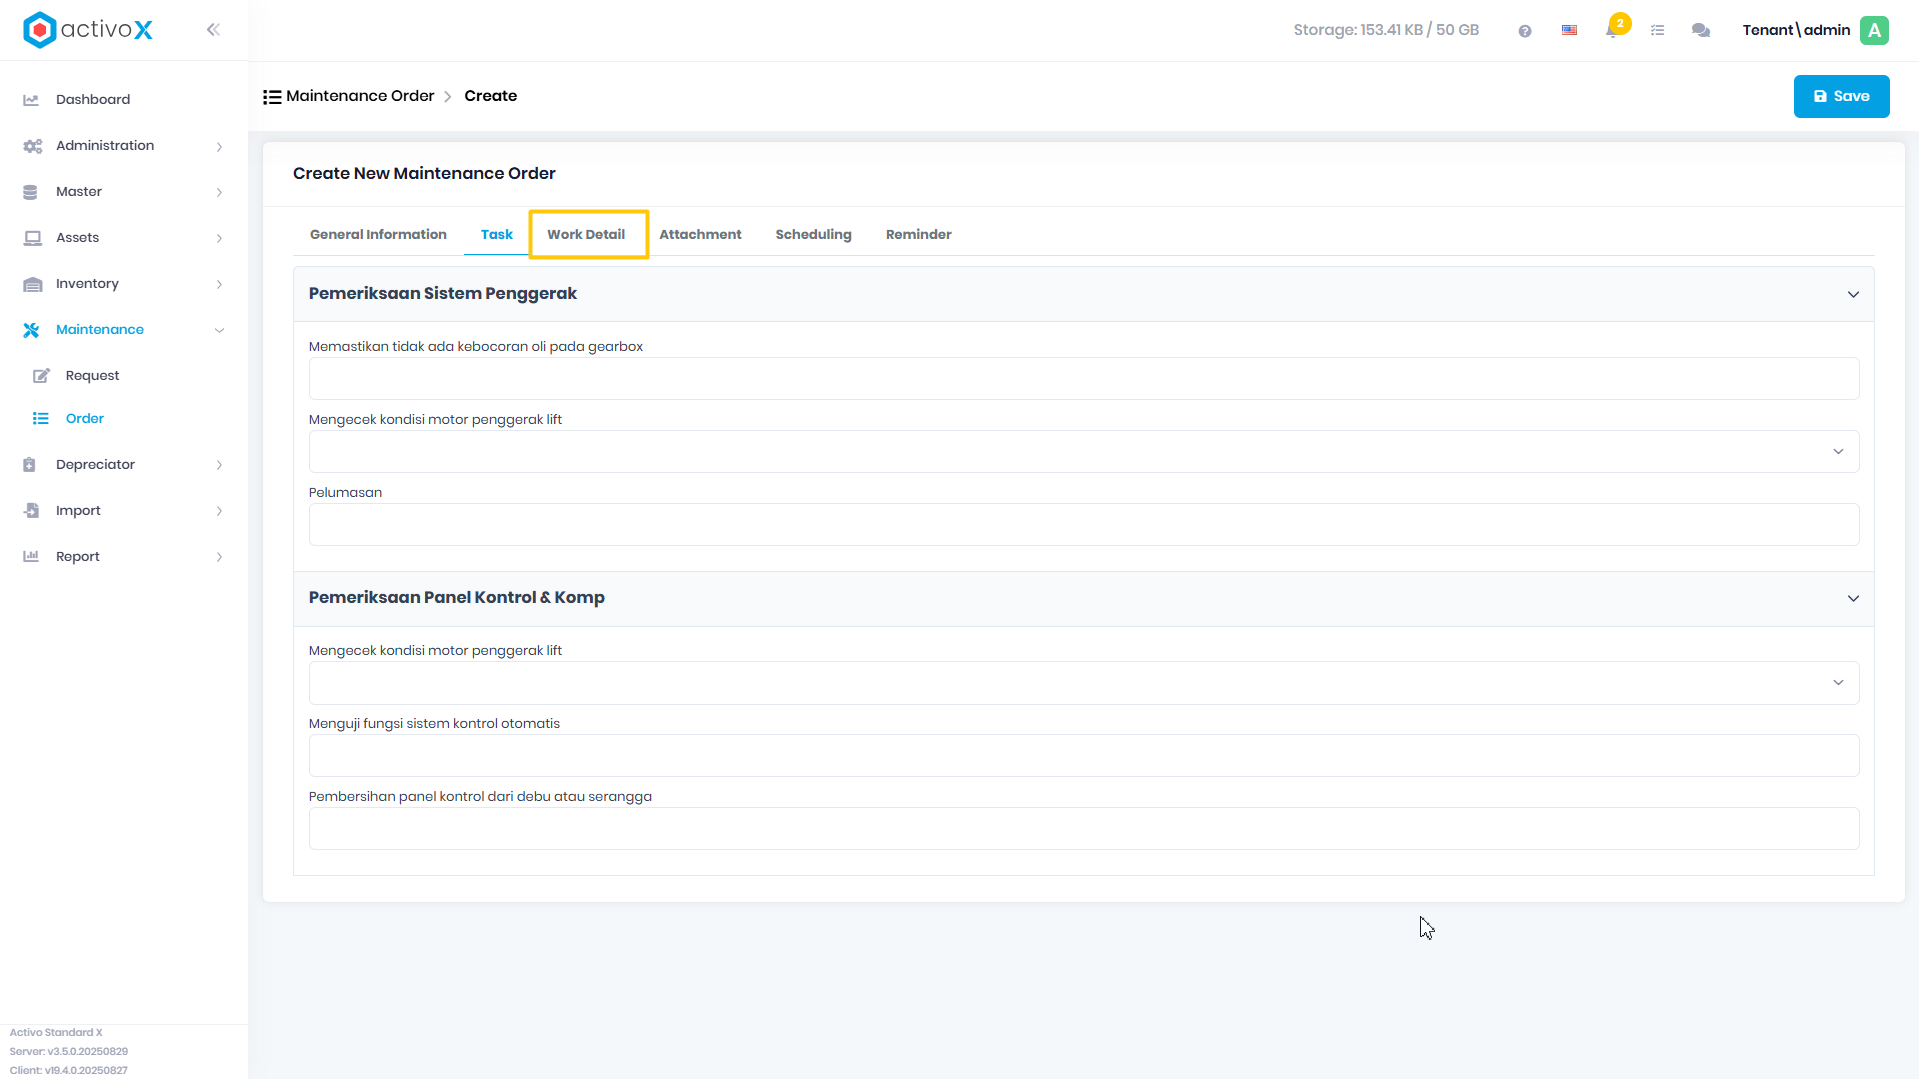This screenshot has width=1919, height=1079.
Task: Click the Depreciator clipboard icon
Action: tap(29, 465)
